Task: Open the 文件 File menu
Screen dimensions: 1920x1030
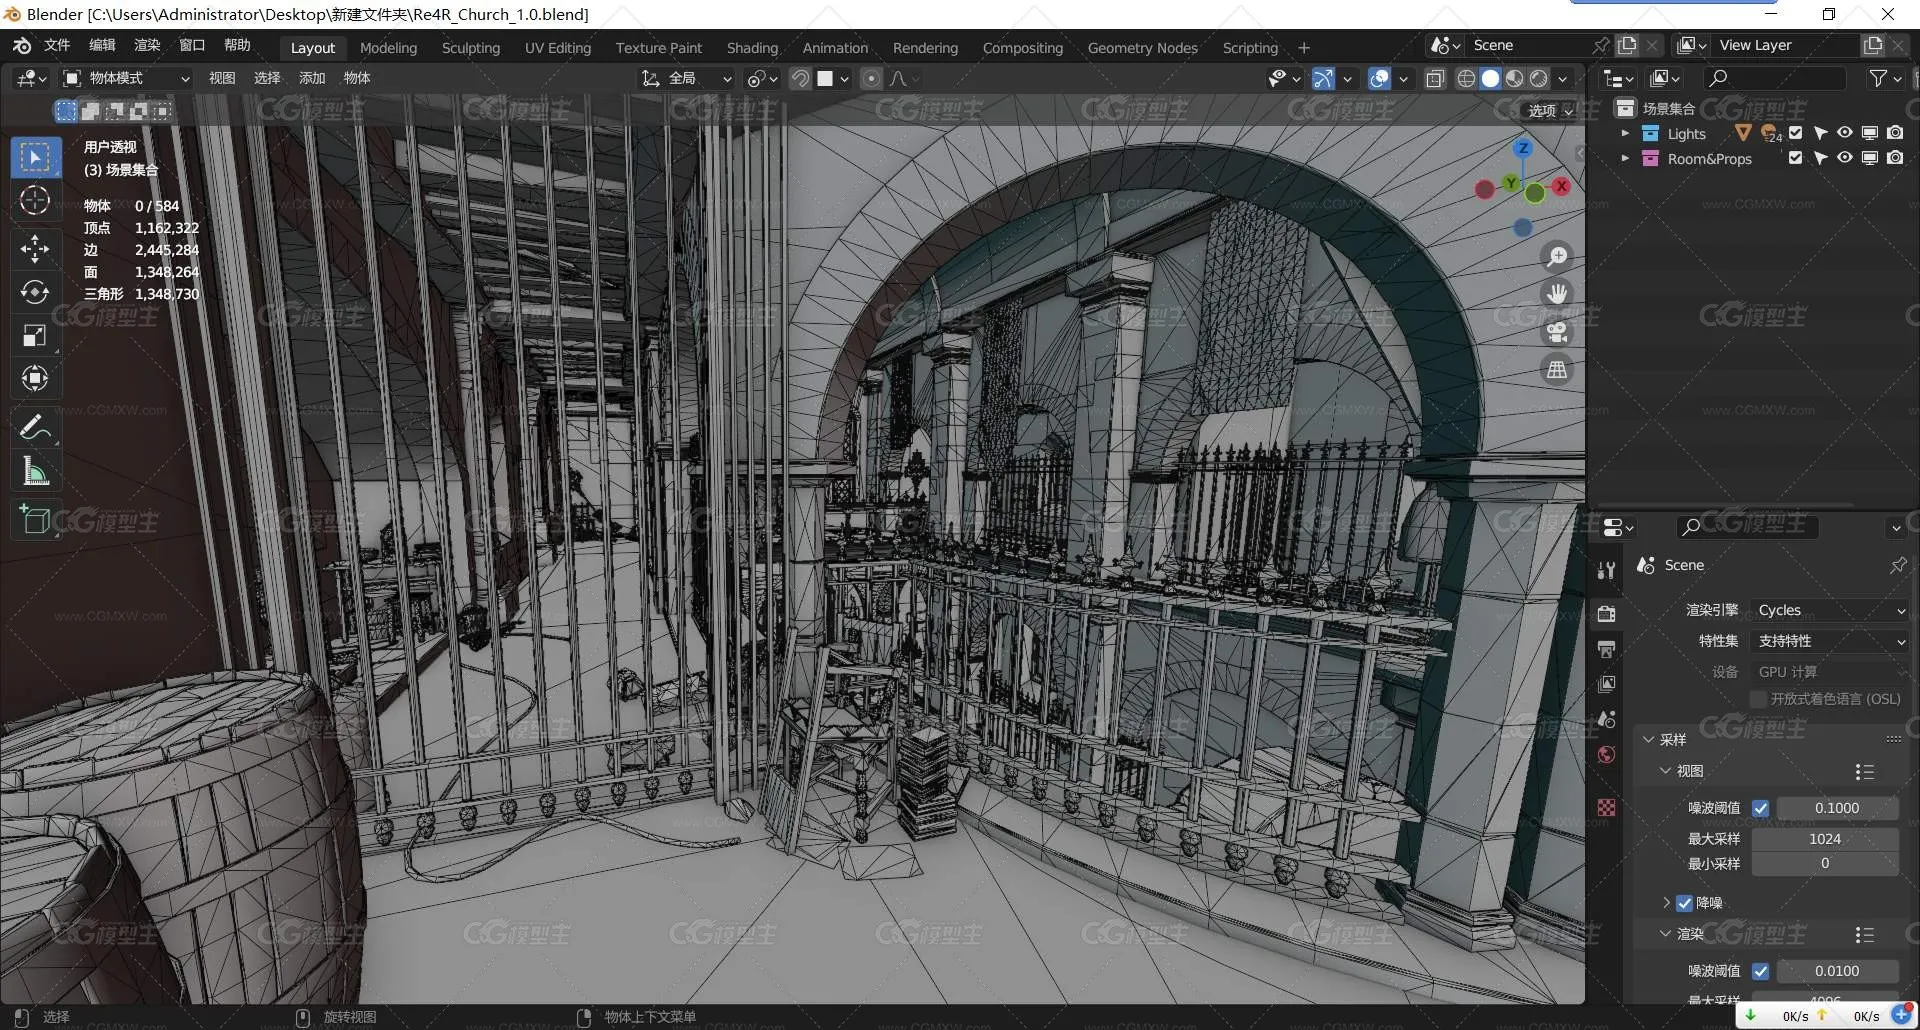Action: [x=57, y=45]
